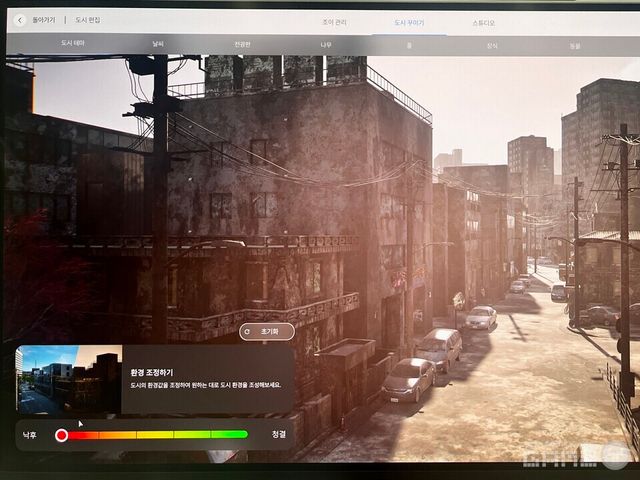Choose the 도시 테마 category

(x=74, y=44)
